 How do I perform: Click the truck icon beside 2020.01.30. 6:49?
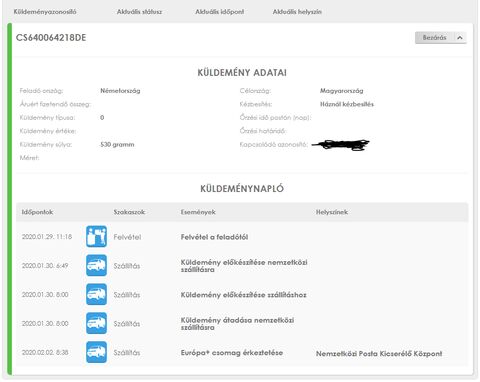[x=96, y=265]
